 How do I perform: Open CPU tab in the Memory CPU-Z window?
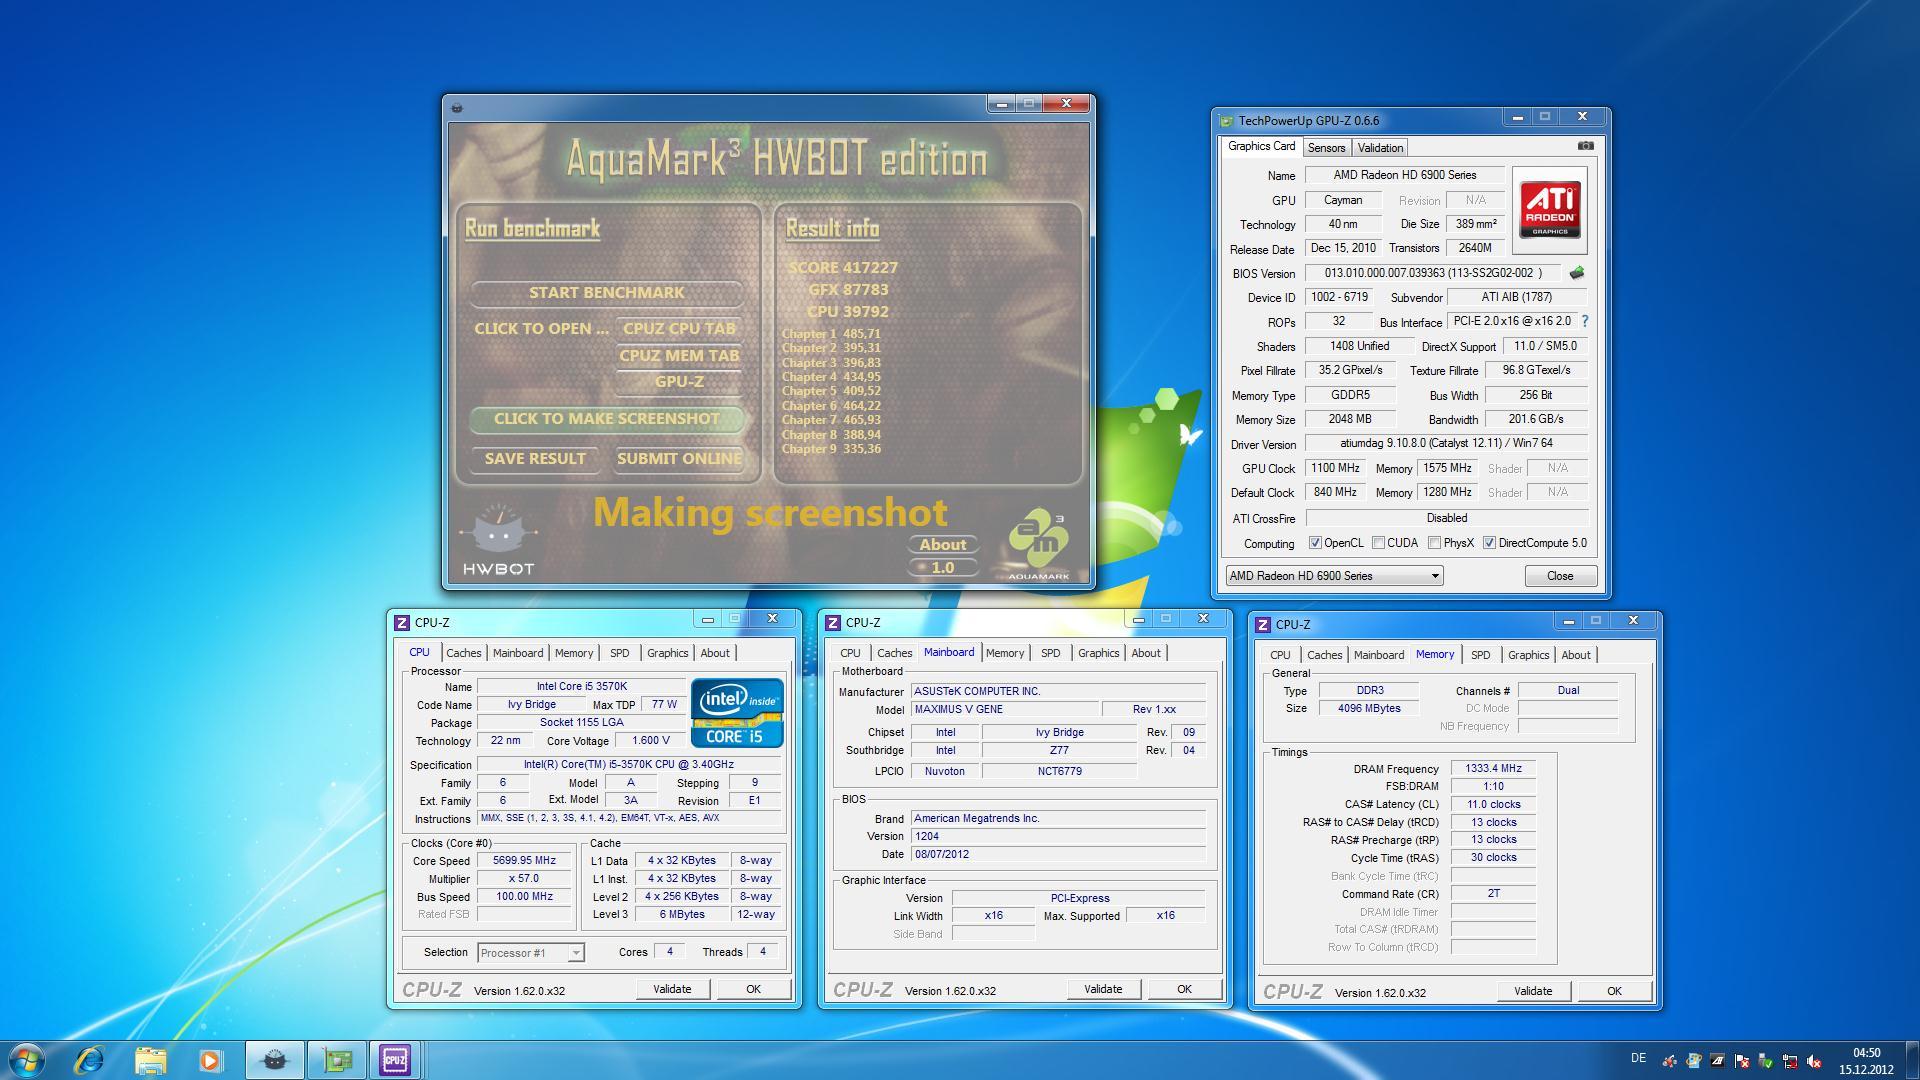click(x=1280, y=655)
